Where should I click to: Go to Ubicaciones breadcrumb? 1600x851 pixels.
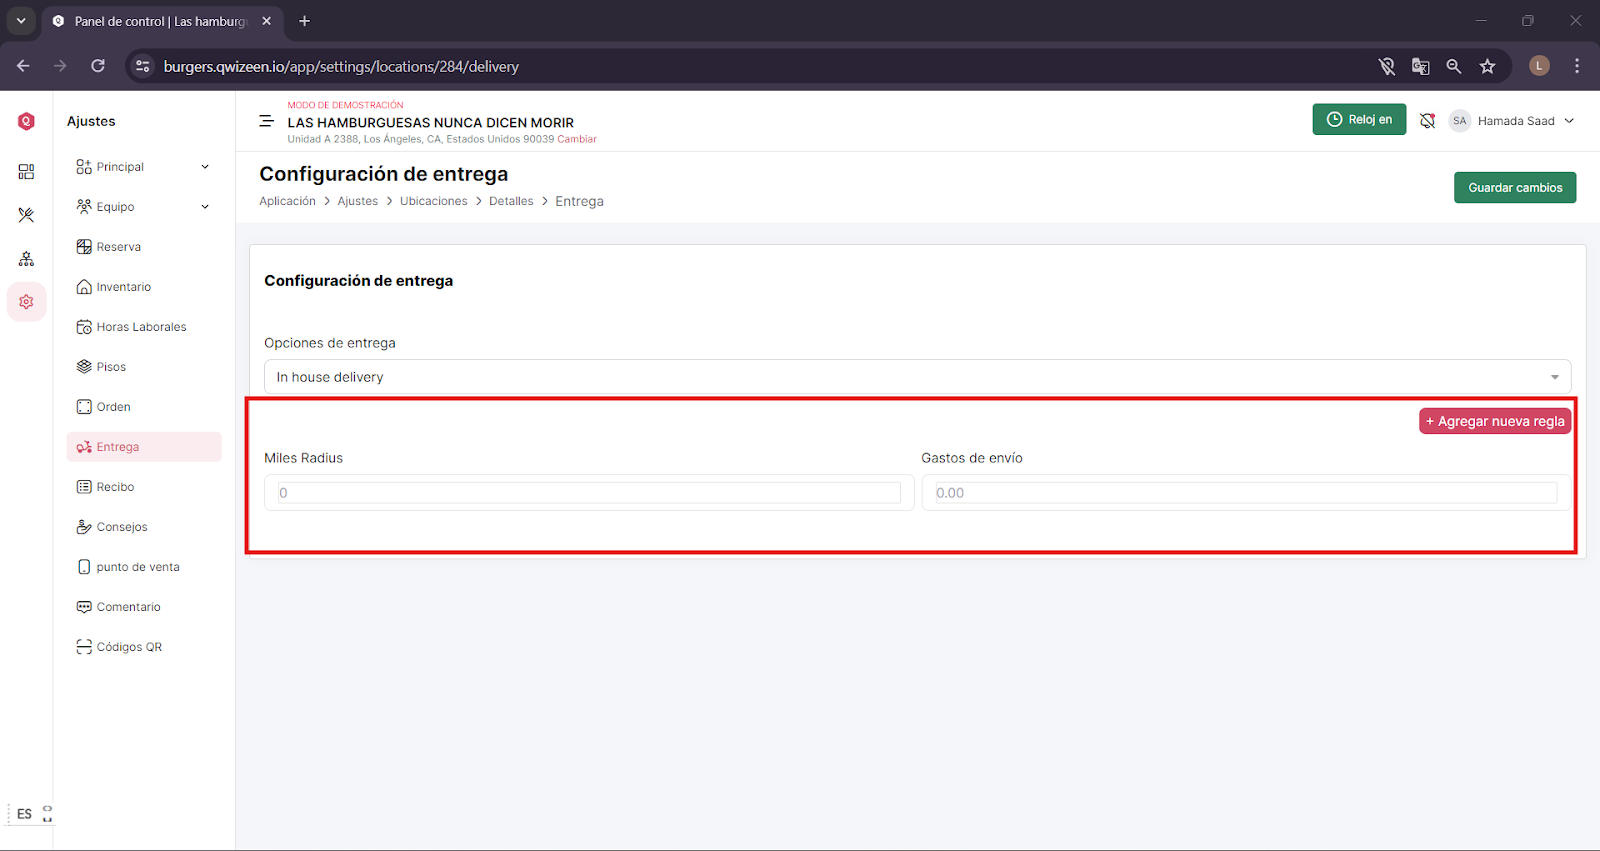[434, 201]
